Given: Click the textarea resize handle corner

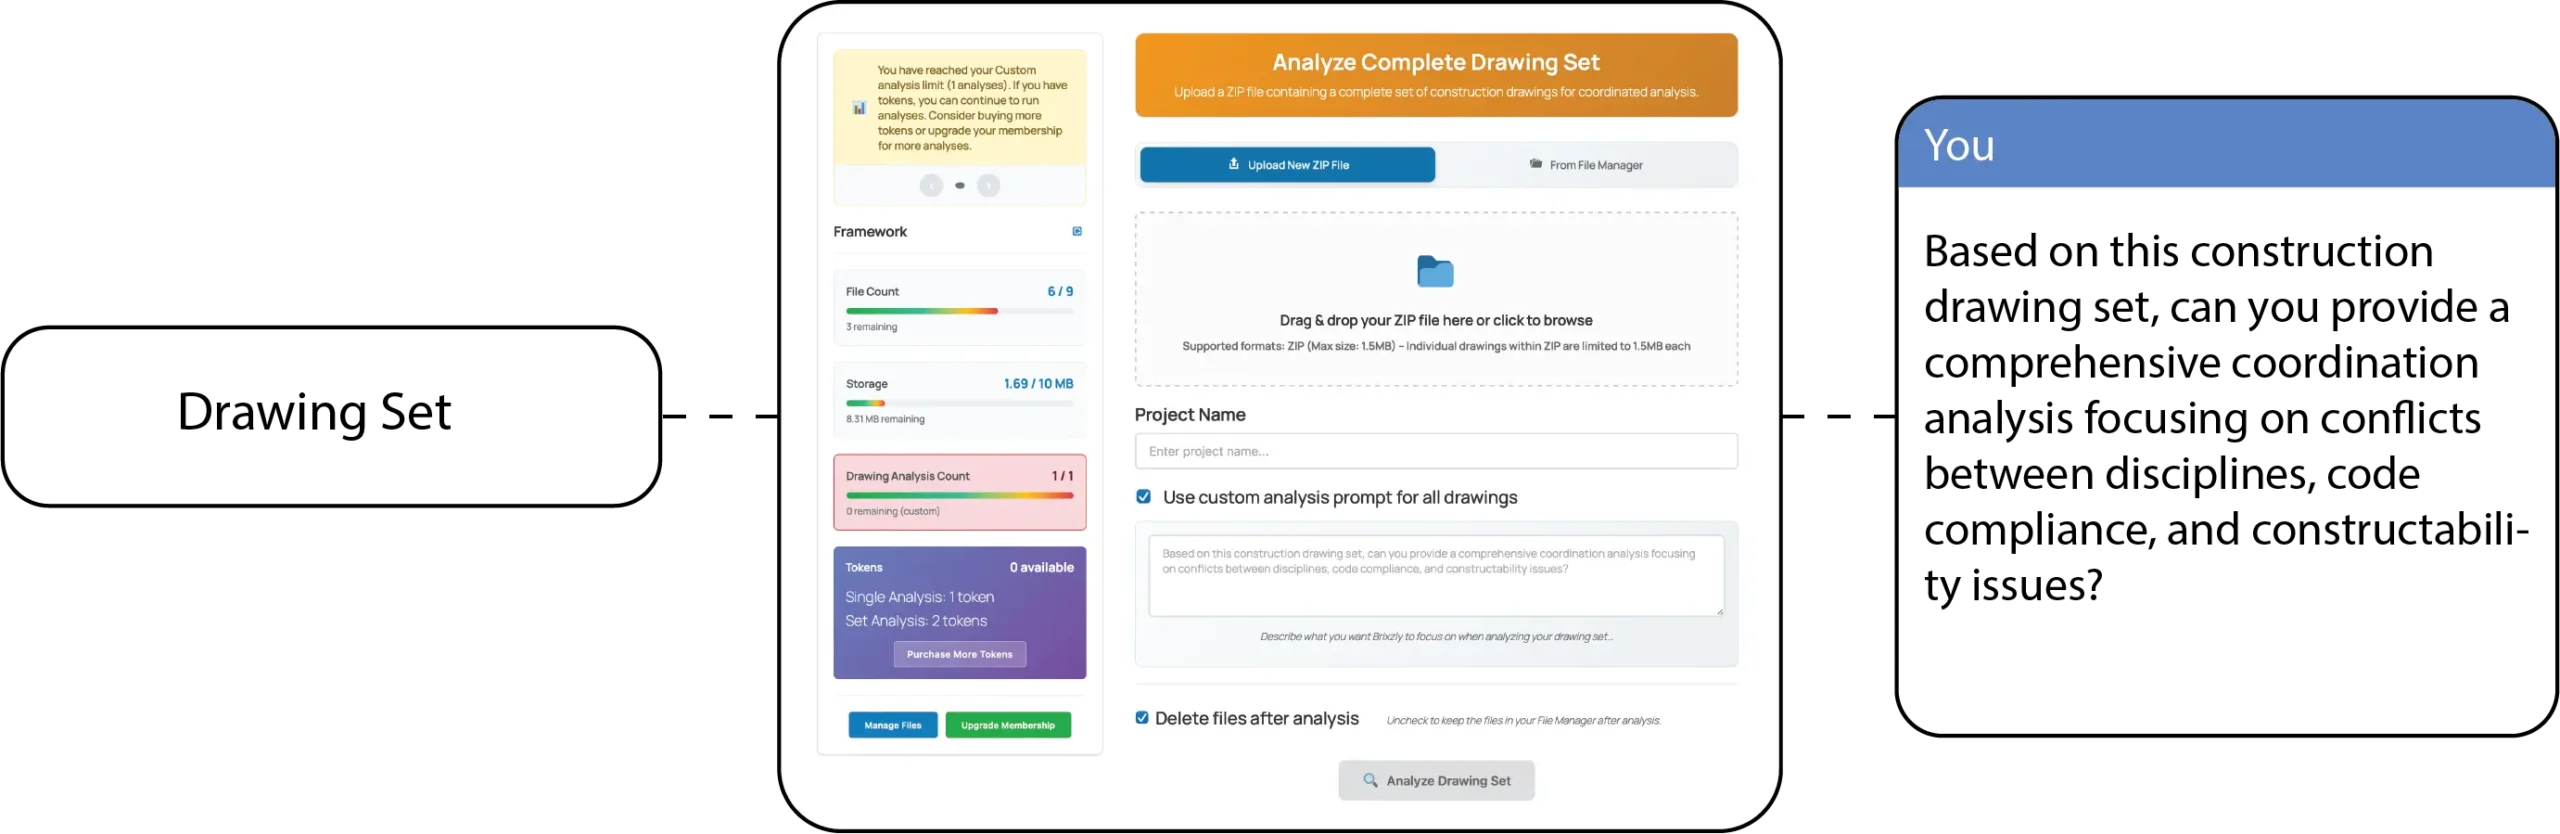Looking at the screenshot, I should [1719, 611].
